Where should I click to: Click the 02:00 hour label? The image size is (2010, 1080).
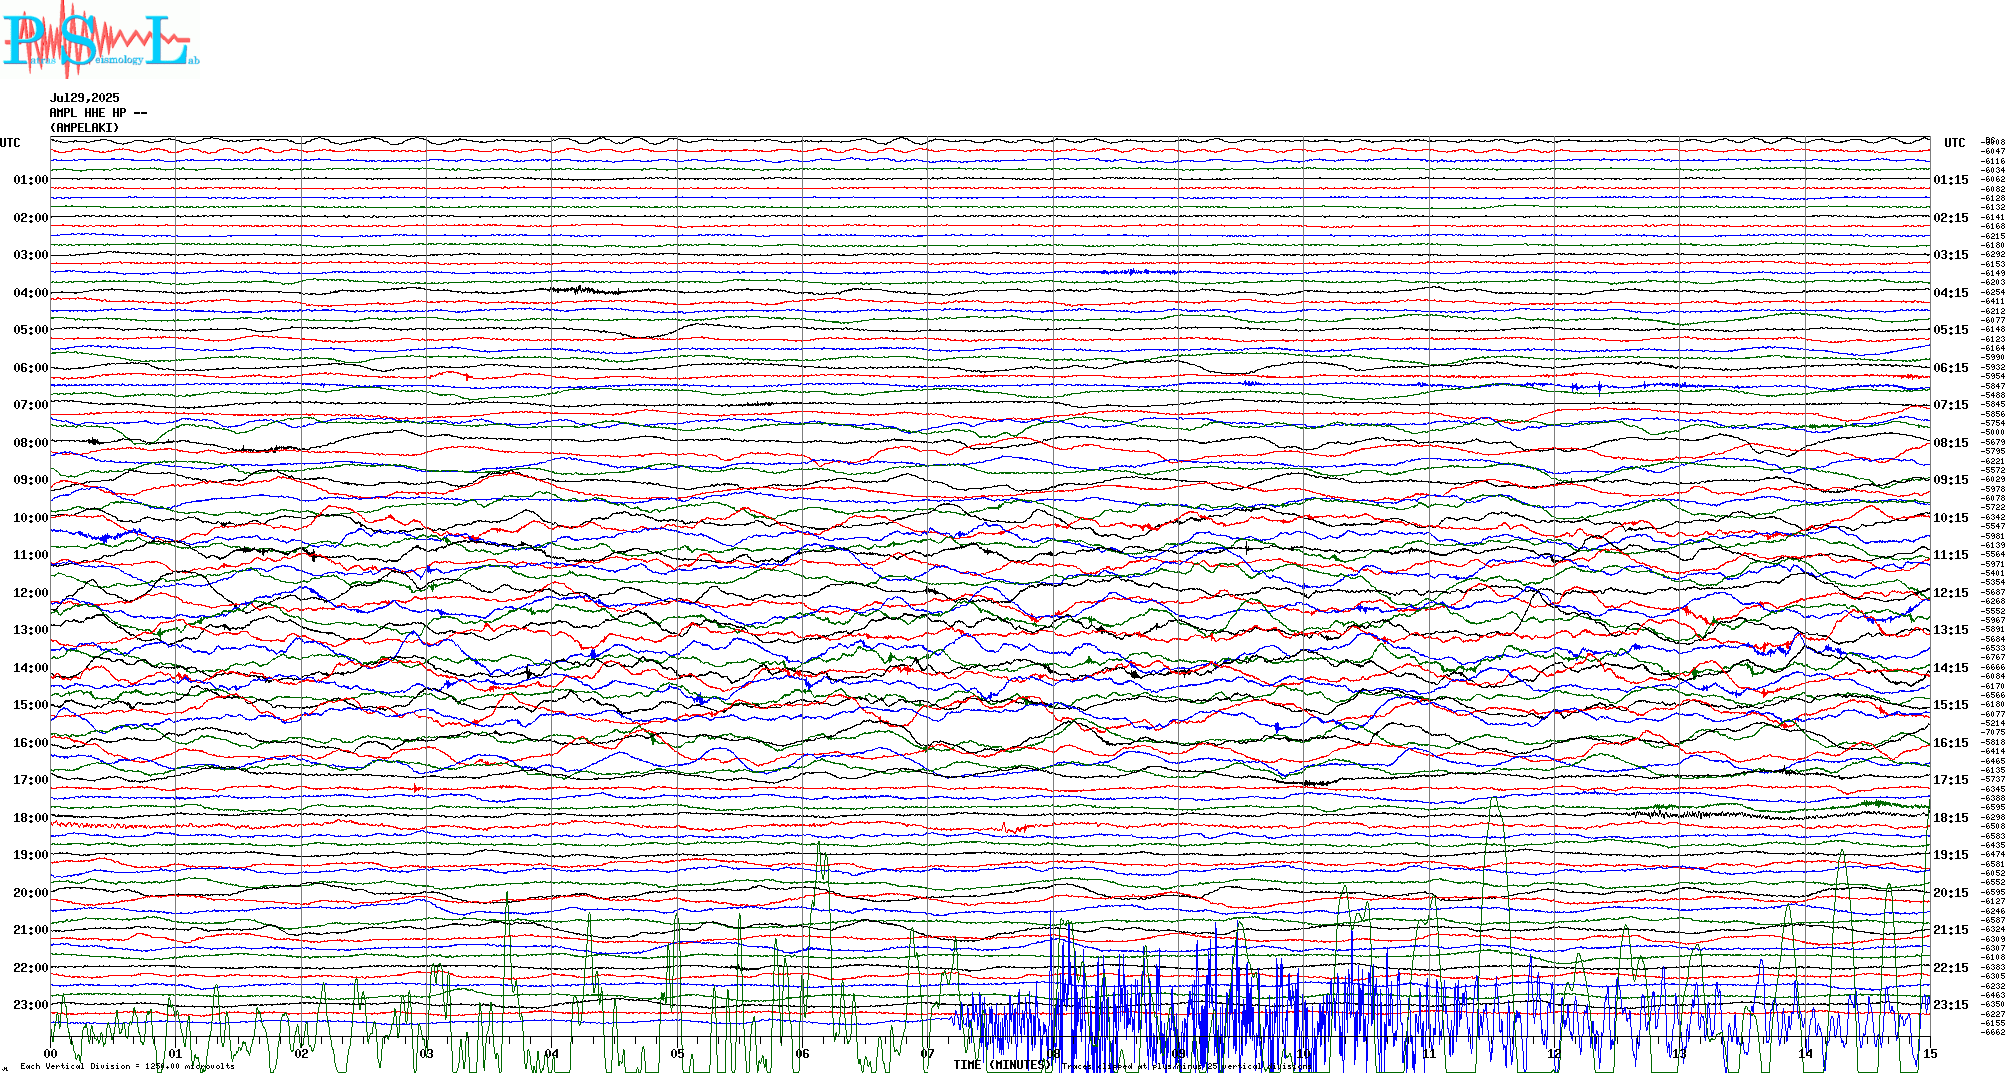click(x=31, y=218)
